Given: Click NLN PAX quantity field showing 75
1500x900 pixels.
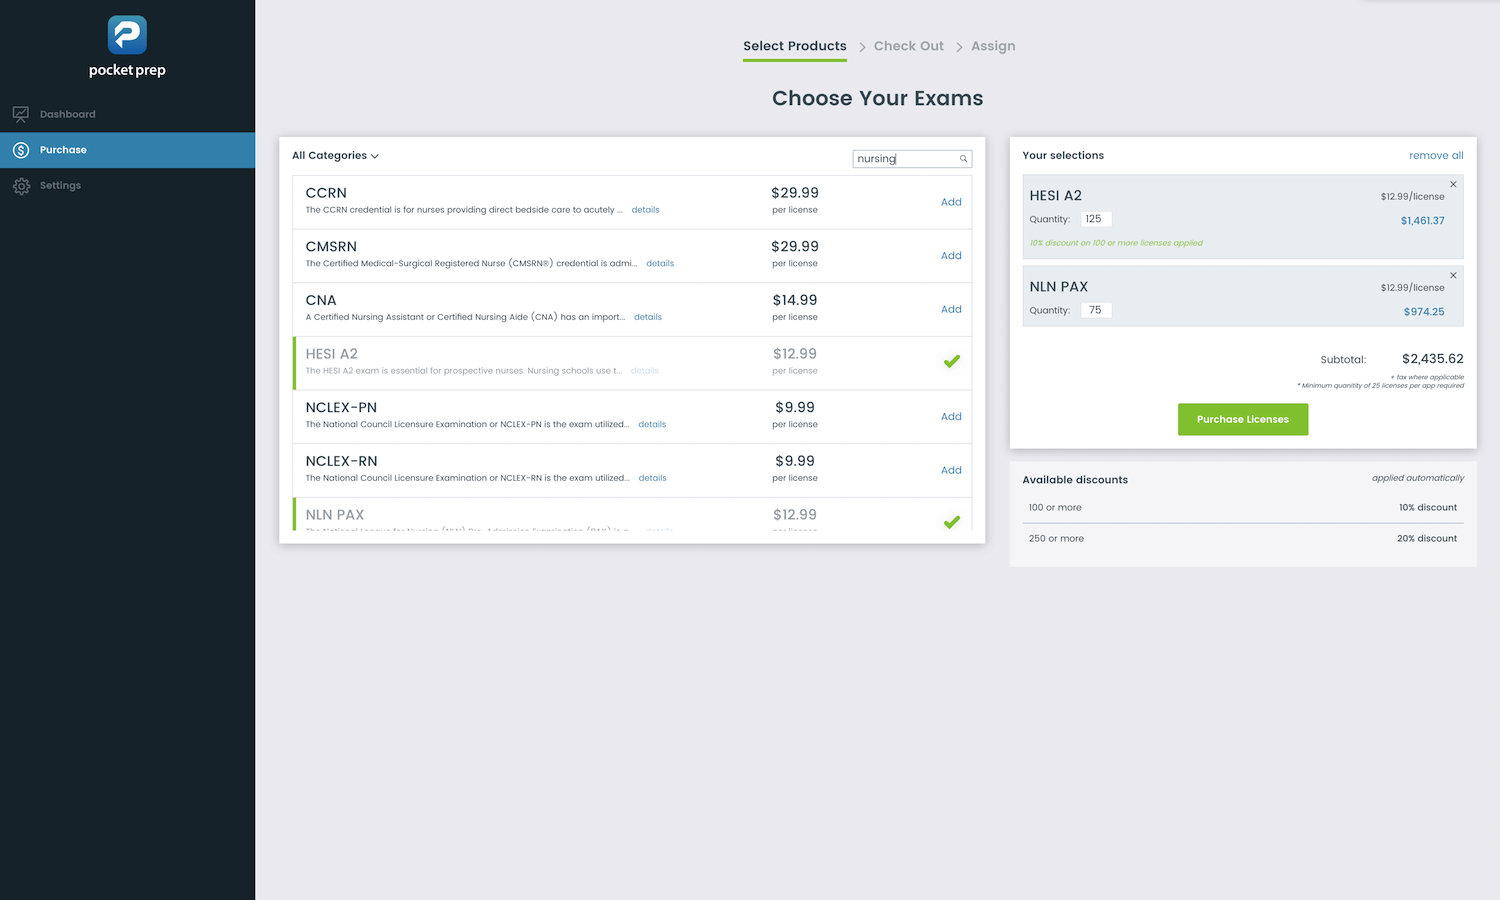Looking at the screenshot, I should point(1097,310).
